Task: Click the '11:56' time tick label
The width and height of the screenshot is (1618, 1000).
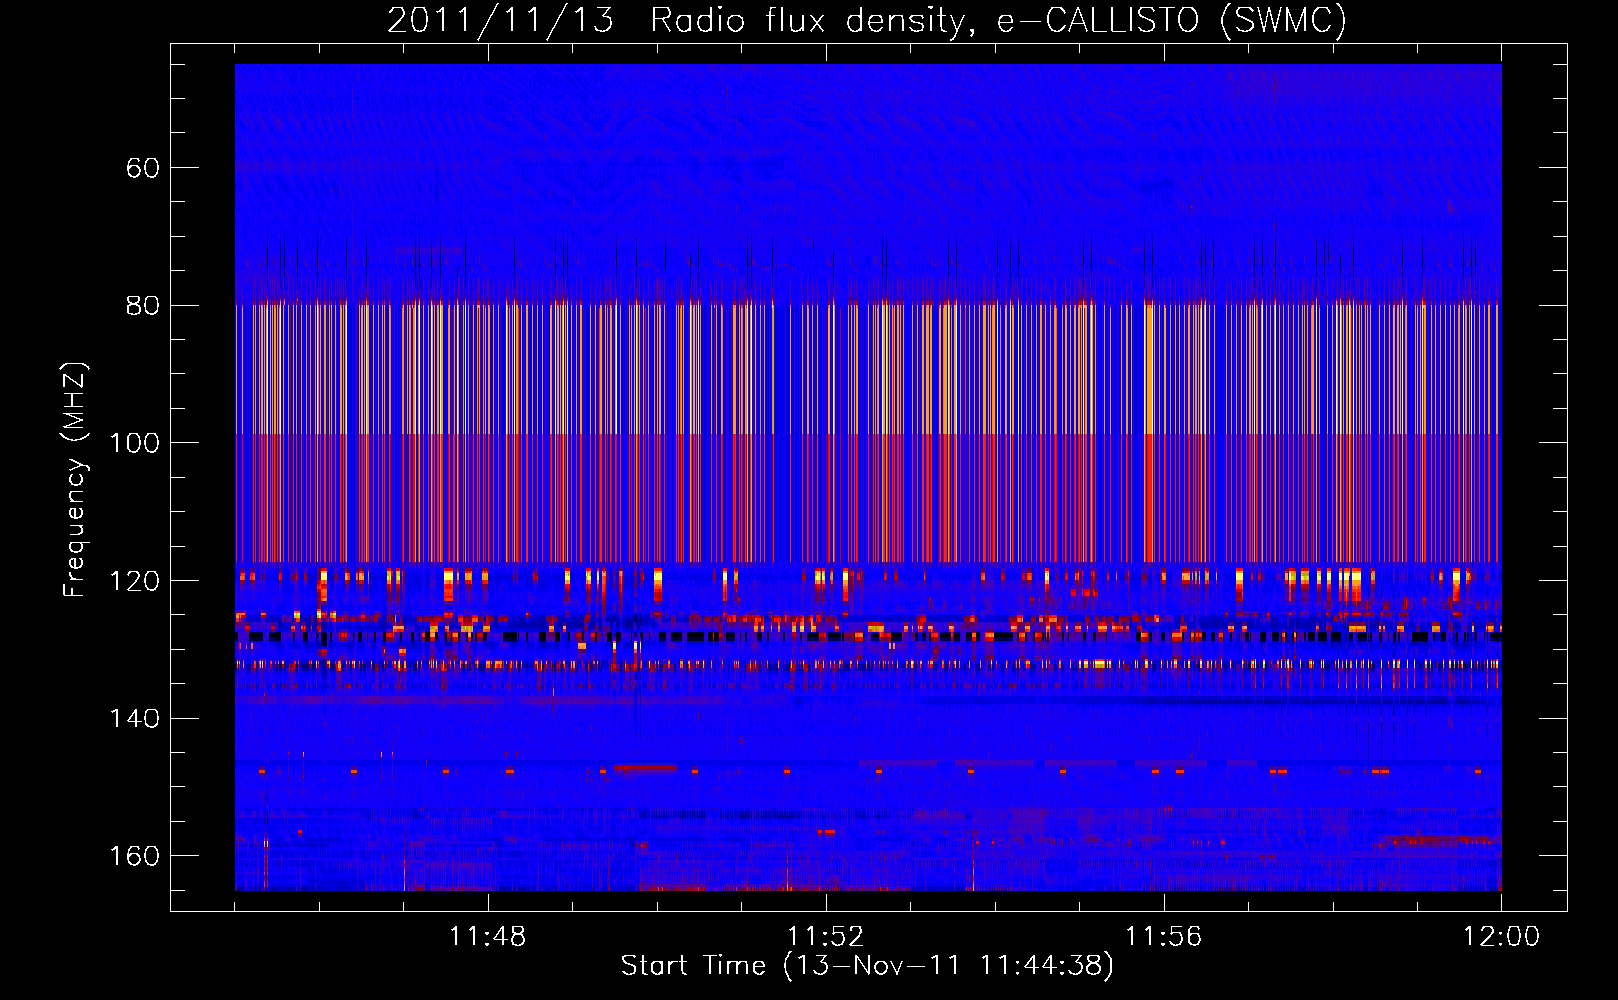Action: 1164,937
